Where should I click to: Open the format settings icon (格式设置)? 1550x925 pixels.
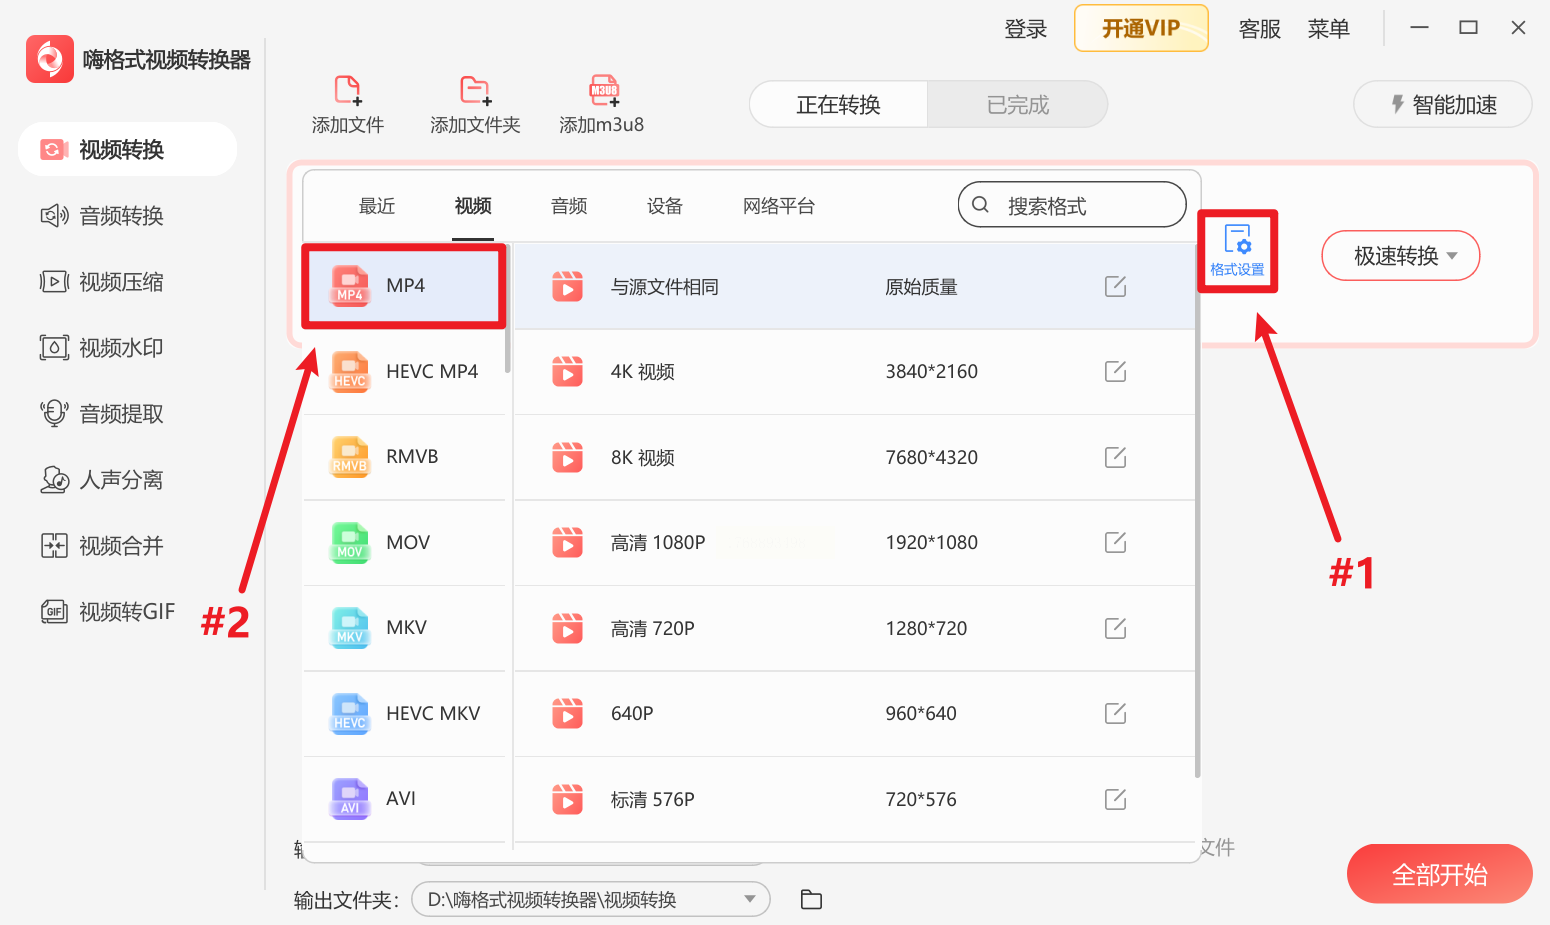pos(1237,250)
